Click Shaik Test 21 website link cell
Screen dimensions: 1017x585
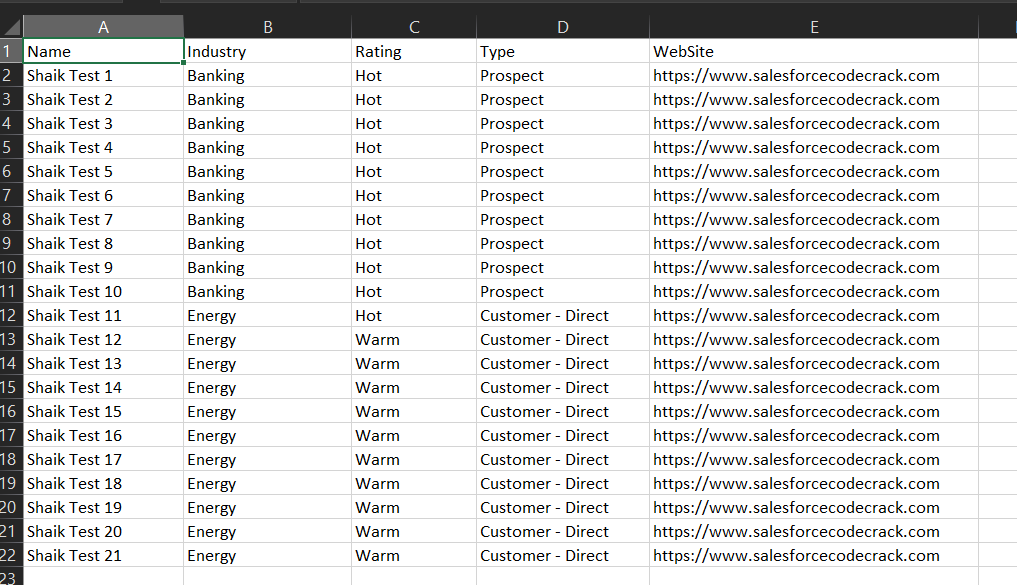click(814, 555)
